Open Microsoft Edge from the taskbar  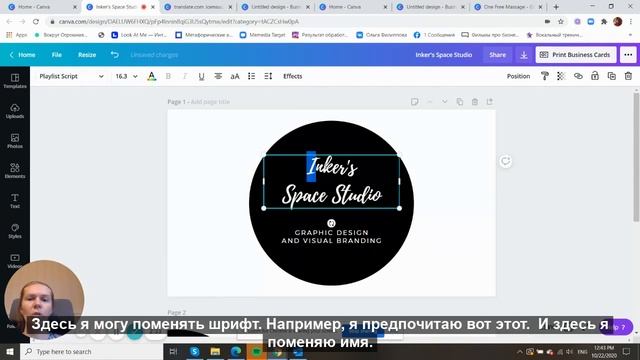tap(236, 351)
